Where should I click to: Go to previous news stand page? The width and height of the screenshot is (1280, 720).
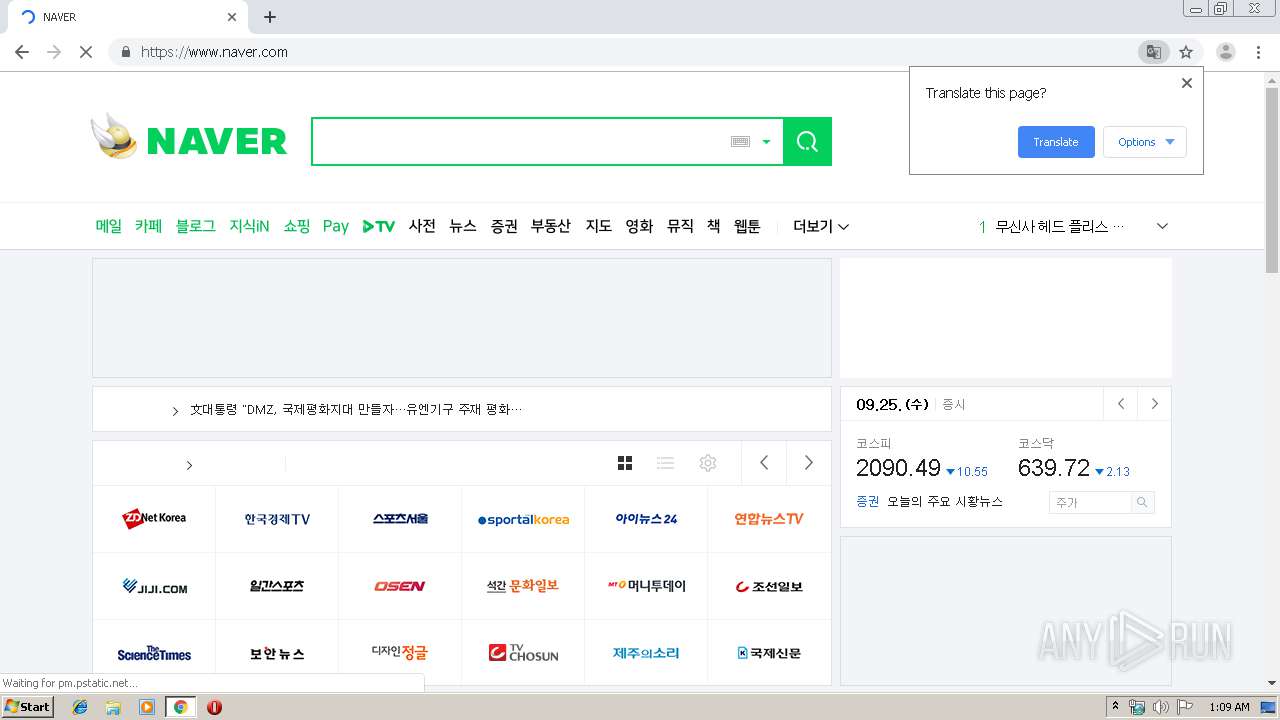pyautogui.click(x=764, y=463)
